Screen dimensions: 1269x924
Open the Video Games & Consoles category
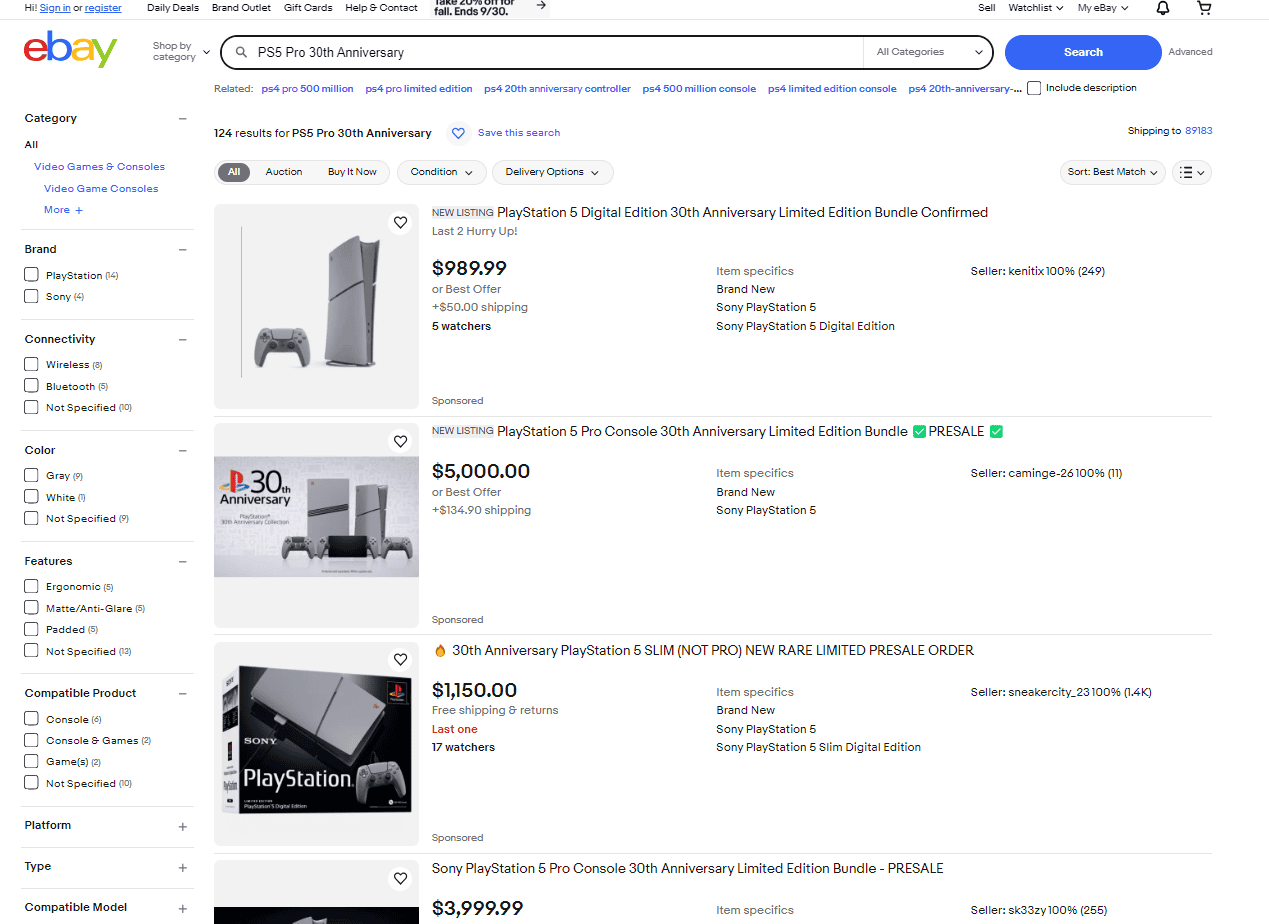tap(99, 167)
